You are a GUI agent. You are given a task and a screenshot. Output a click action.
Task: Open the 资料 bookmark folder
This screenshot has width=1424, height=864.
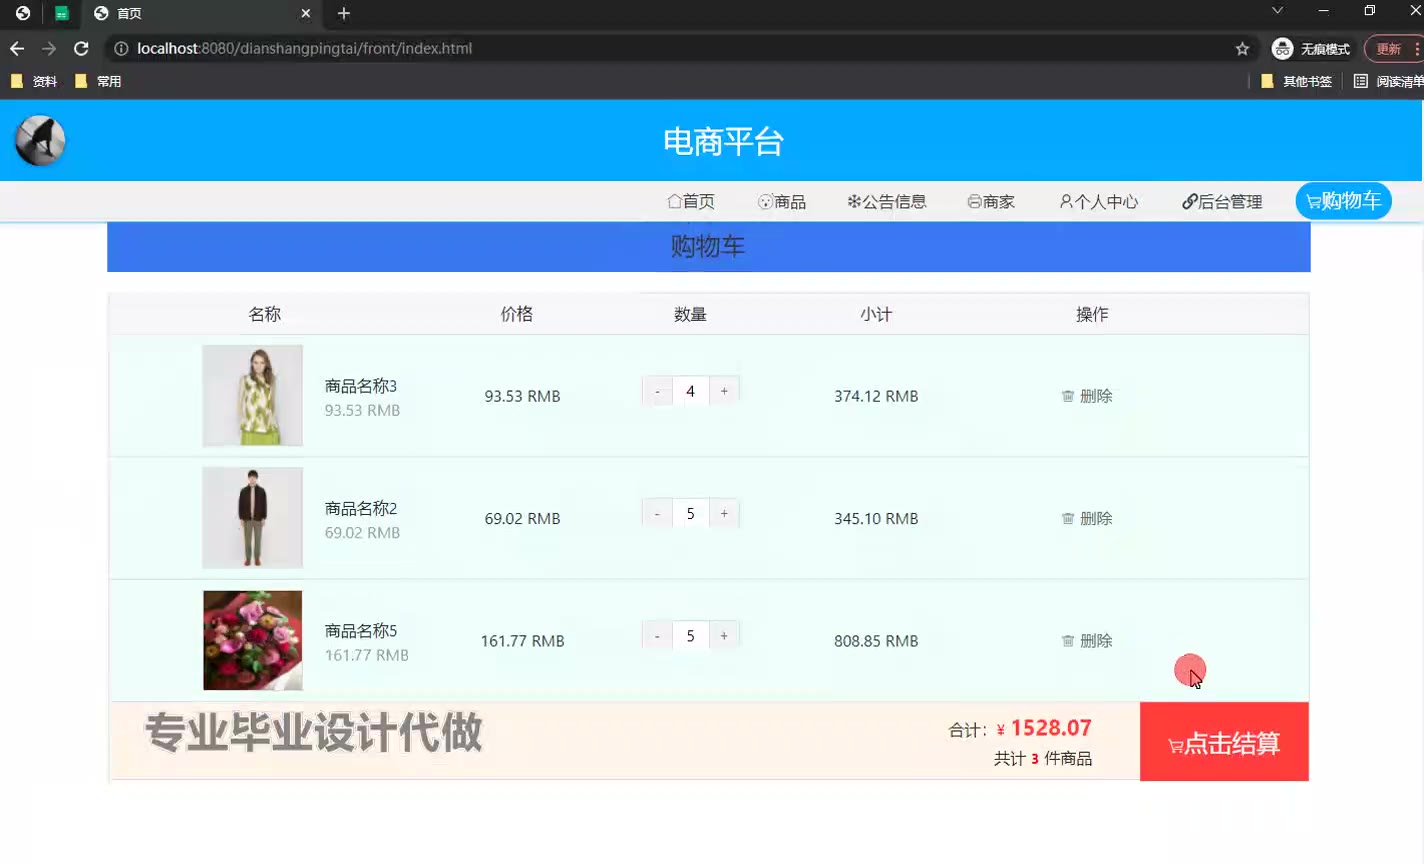[x=34, y=81]
